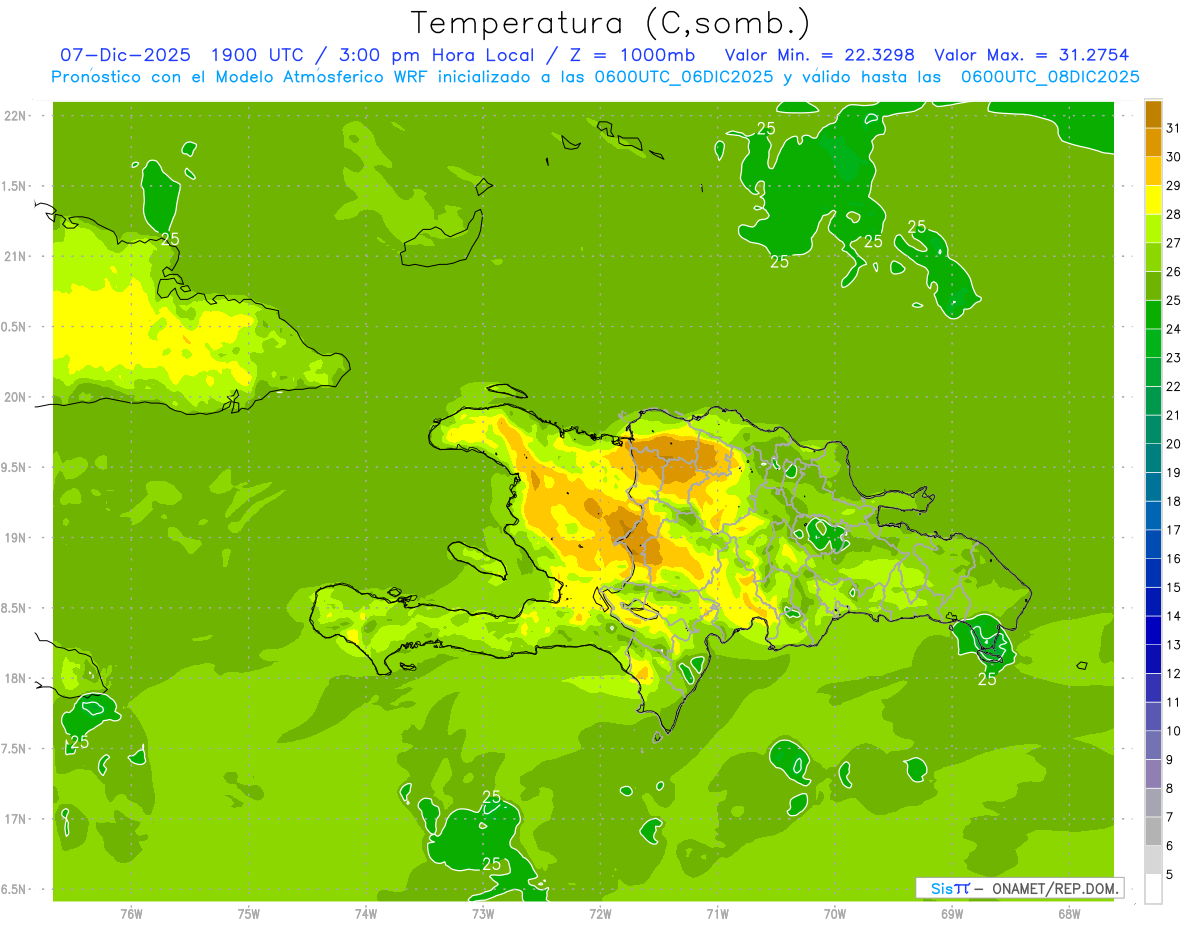
Task: Click the legend value "22"
Action: click(1173, 387)
